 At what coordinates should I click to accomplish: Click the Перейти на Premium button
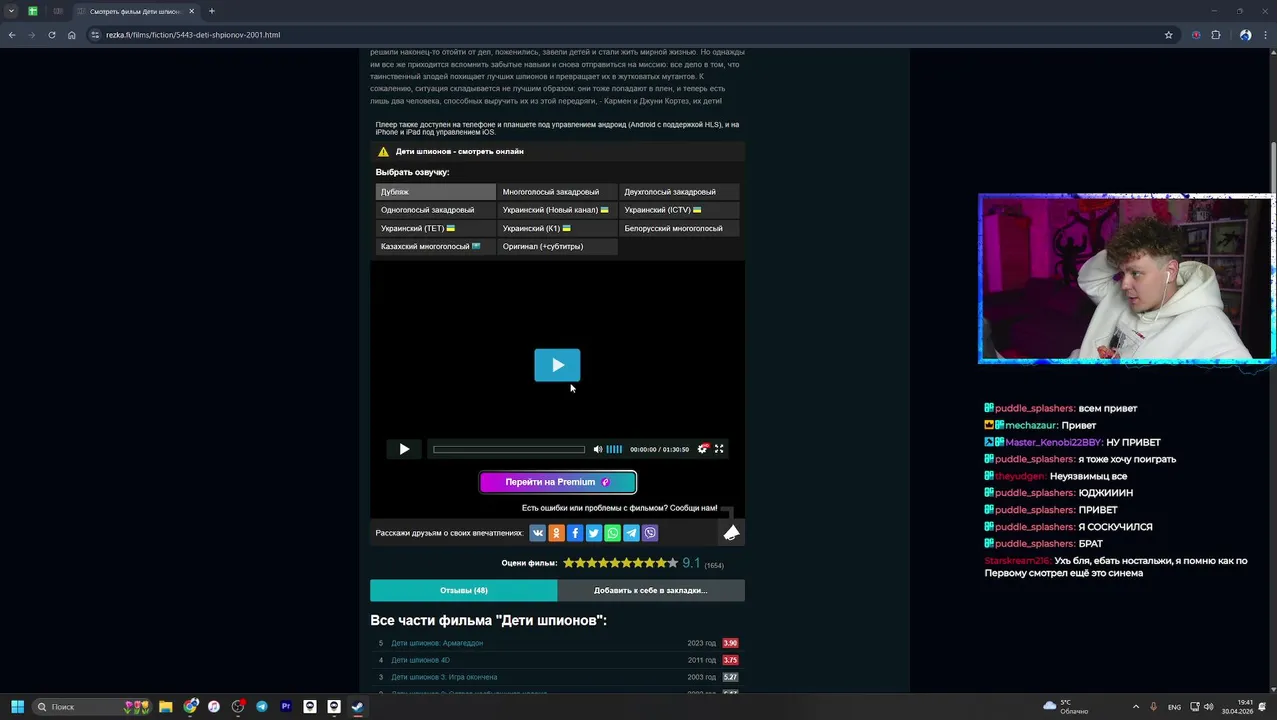tap(558, 482)
